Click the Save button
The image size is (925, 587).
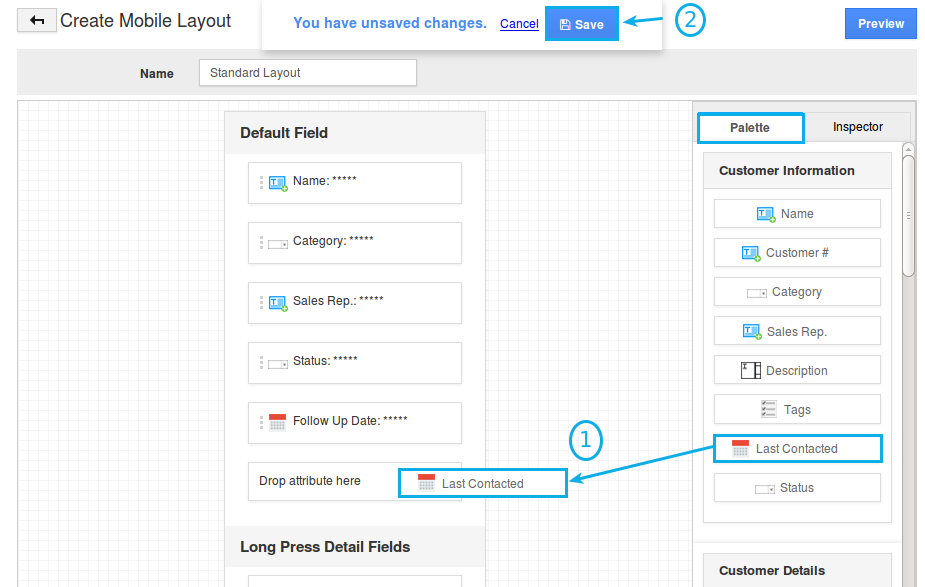[581, 24]
